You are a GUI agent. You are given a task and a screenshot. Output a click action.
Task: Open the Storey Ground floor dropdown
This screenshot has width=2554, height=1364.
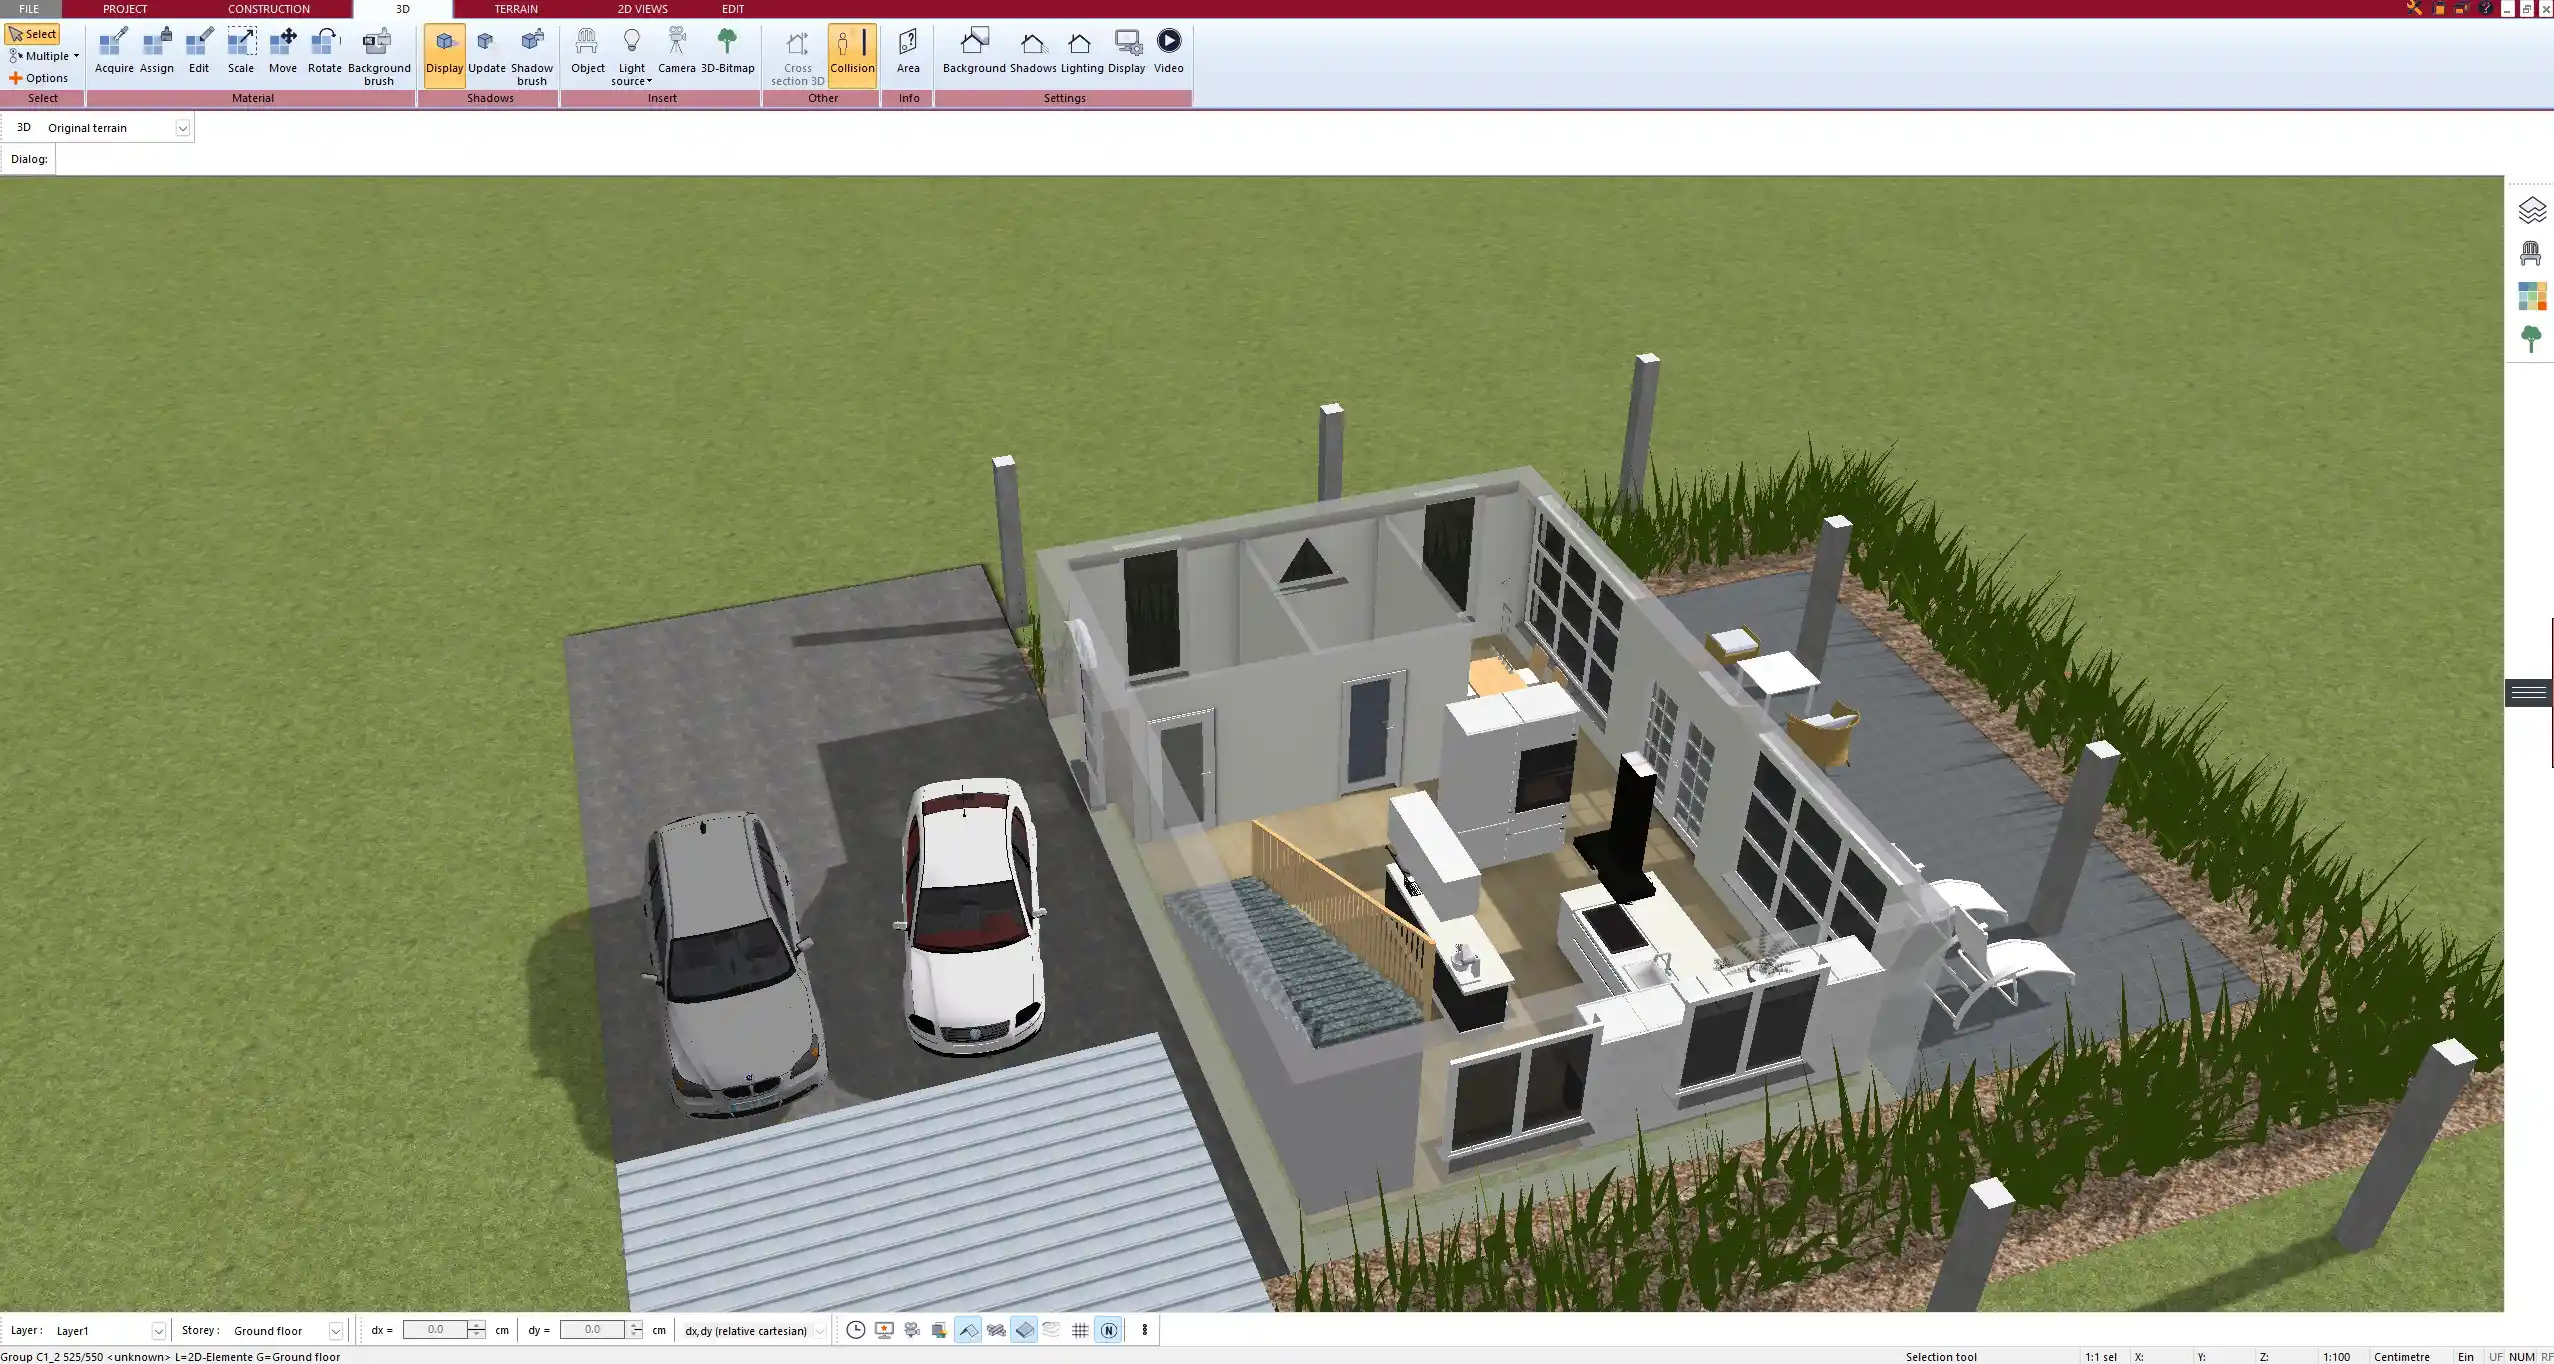pyautogui.click(x=335, y=1331)
